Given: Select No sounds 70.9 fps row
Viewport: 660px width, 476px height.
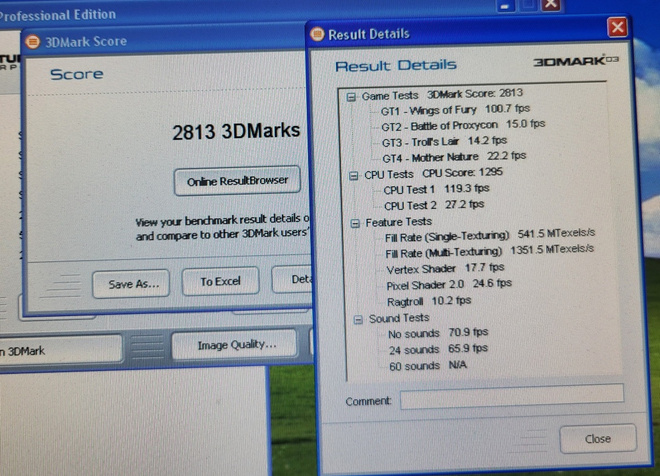Looking at the screenshot, I should (x=438, y=333).
